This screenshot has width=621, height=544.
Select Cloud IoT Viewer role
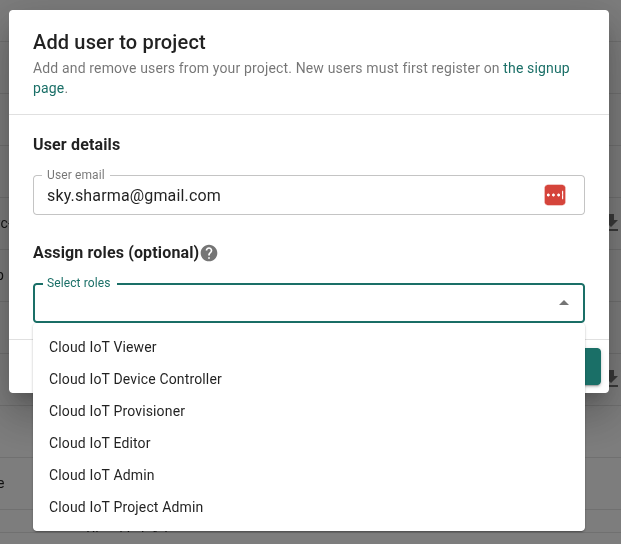[103, 347]
